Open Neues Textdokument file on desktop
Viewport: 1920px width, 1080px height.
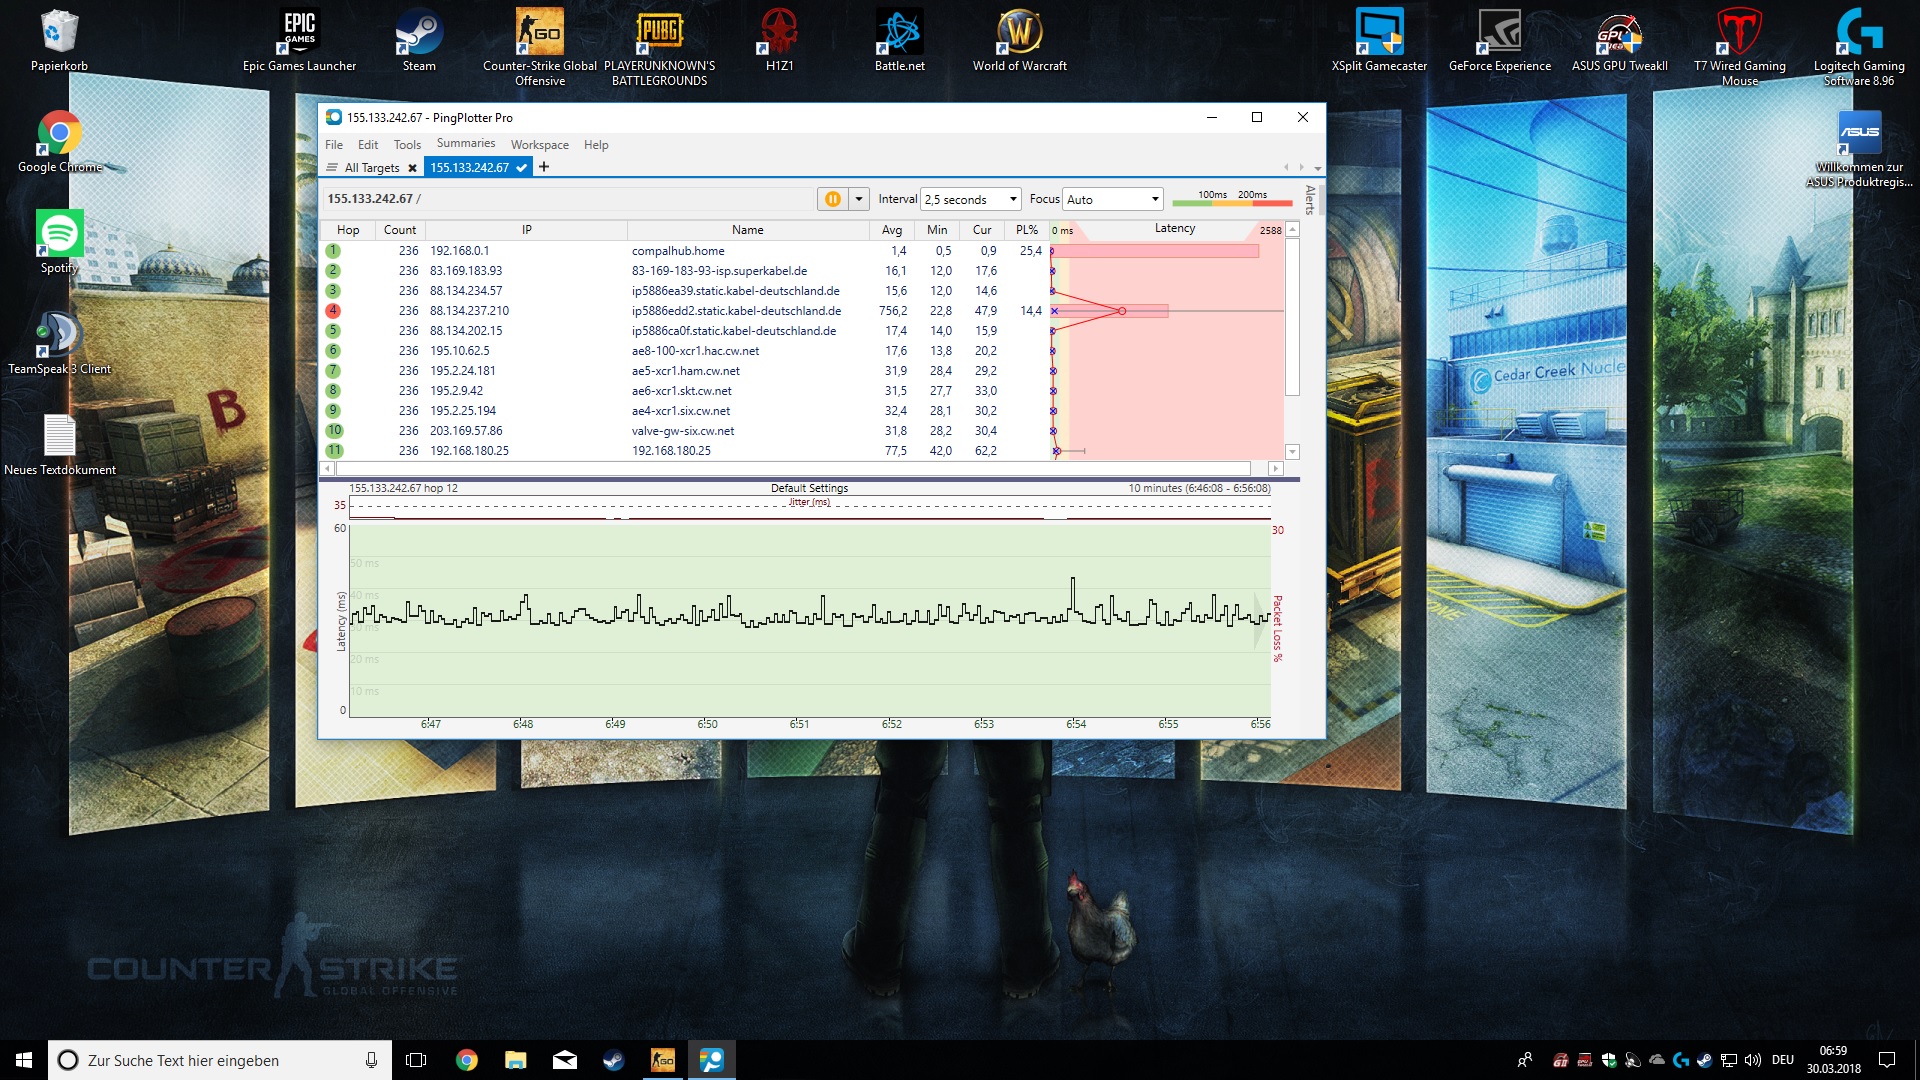click(59, 445)
